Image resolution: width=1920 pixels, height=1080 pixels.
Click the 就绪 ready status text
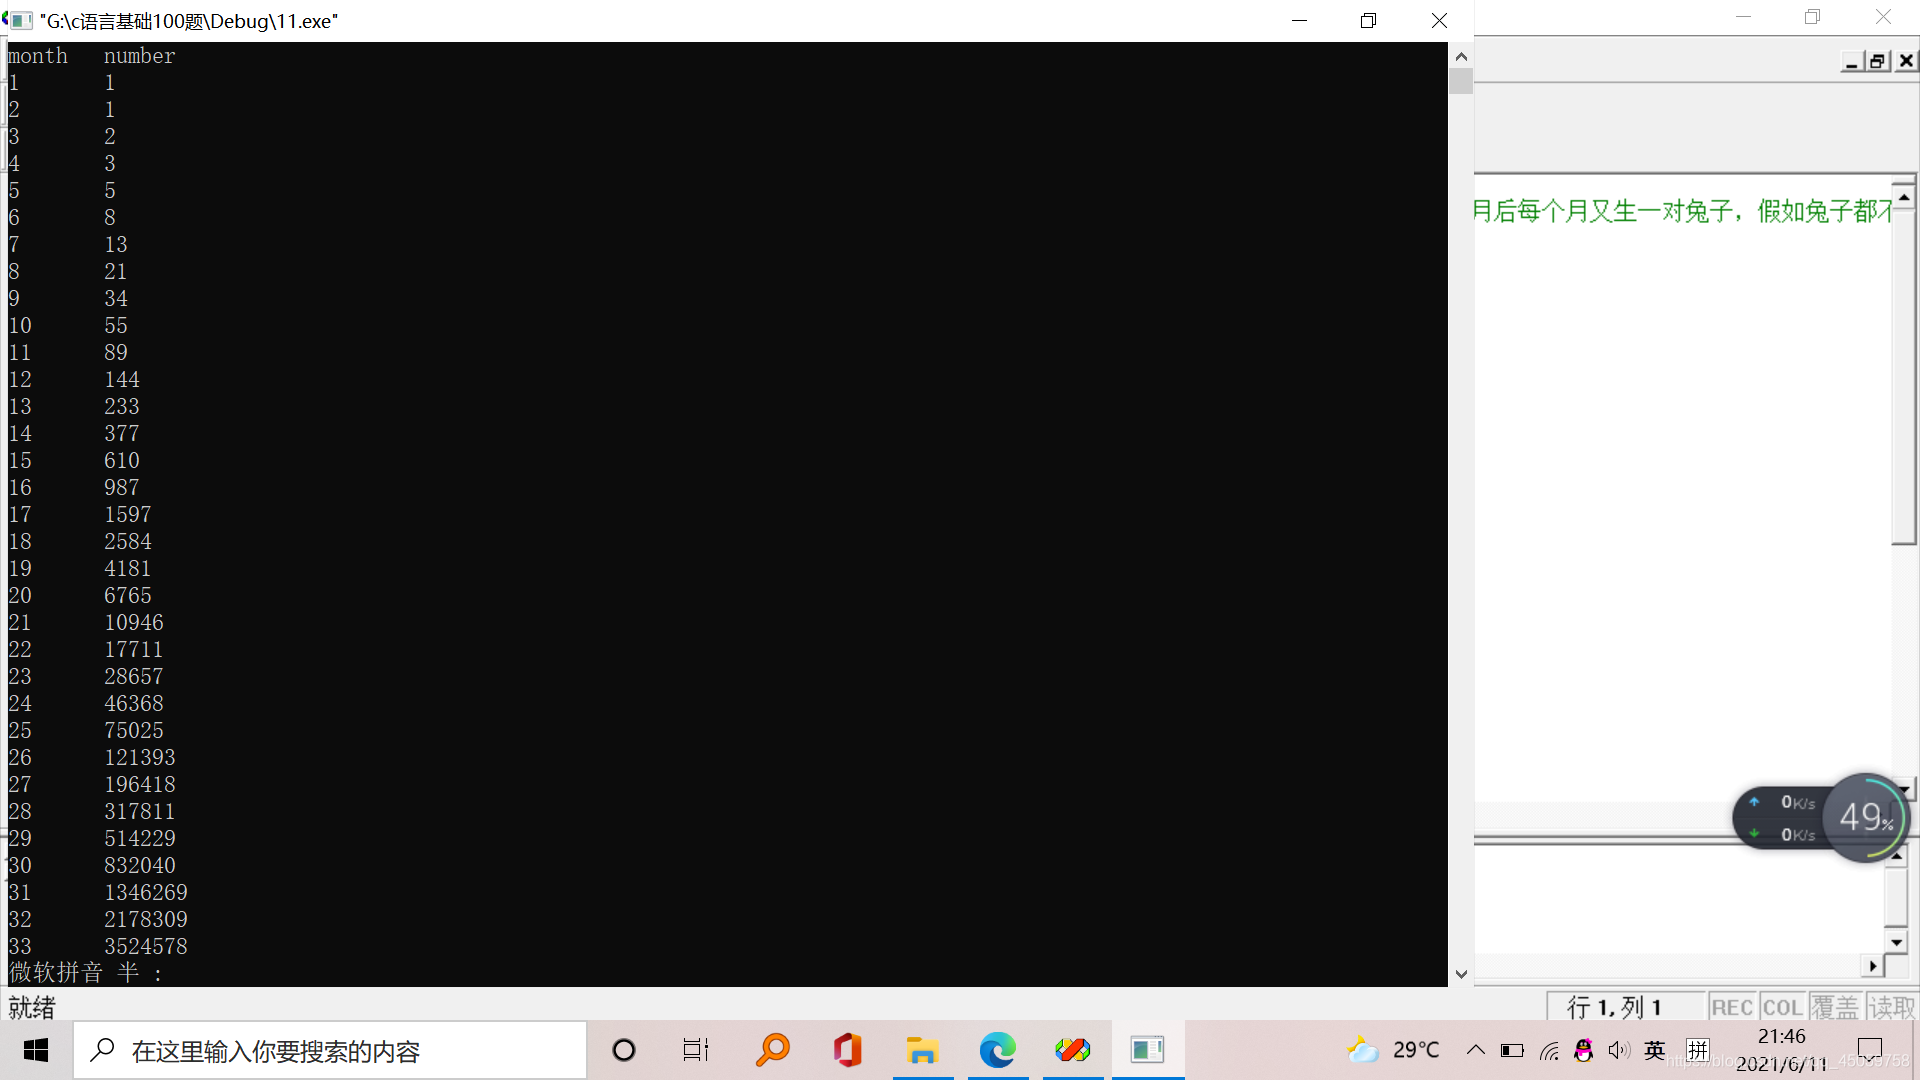(32, 1007)
